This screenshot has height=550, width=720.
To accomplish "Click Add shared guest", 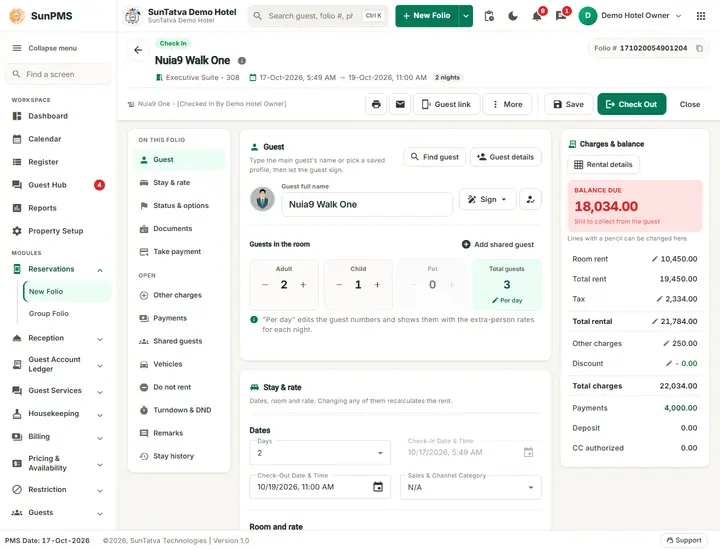I will click(x=498, y=244).
